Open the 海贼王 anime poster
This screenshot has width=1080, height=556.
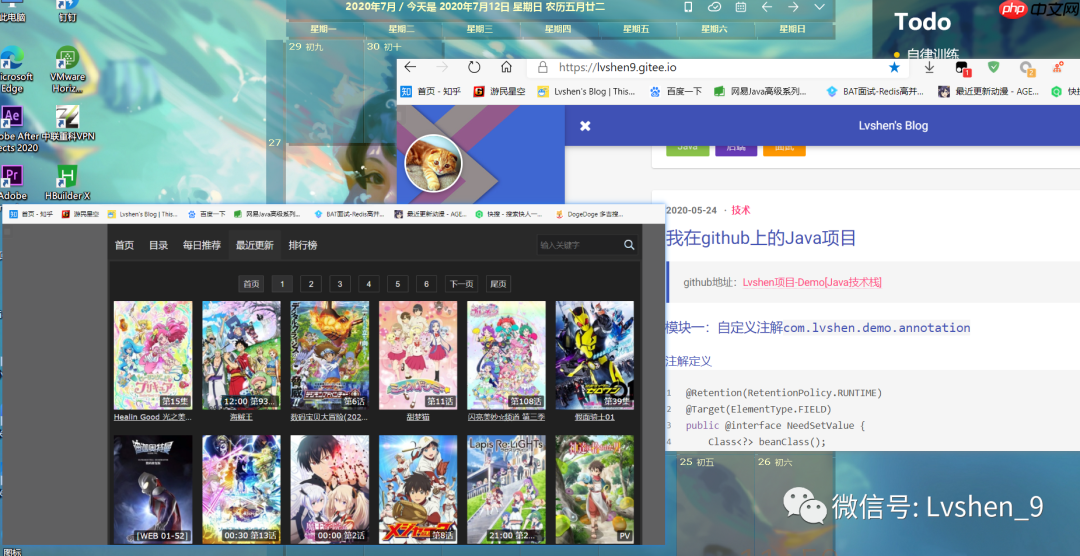[241, 355]
